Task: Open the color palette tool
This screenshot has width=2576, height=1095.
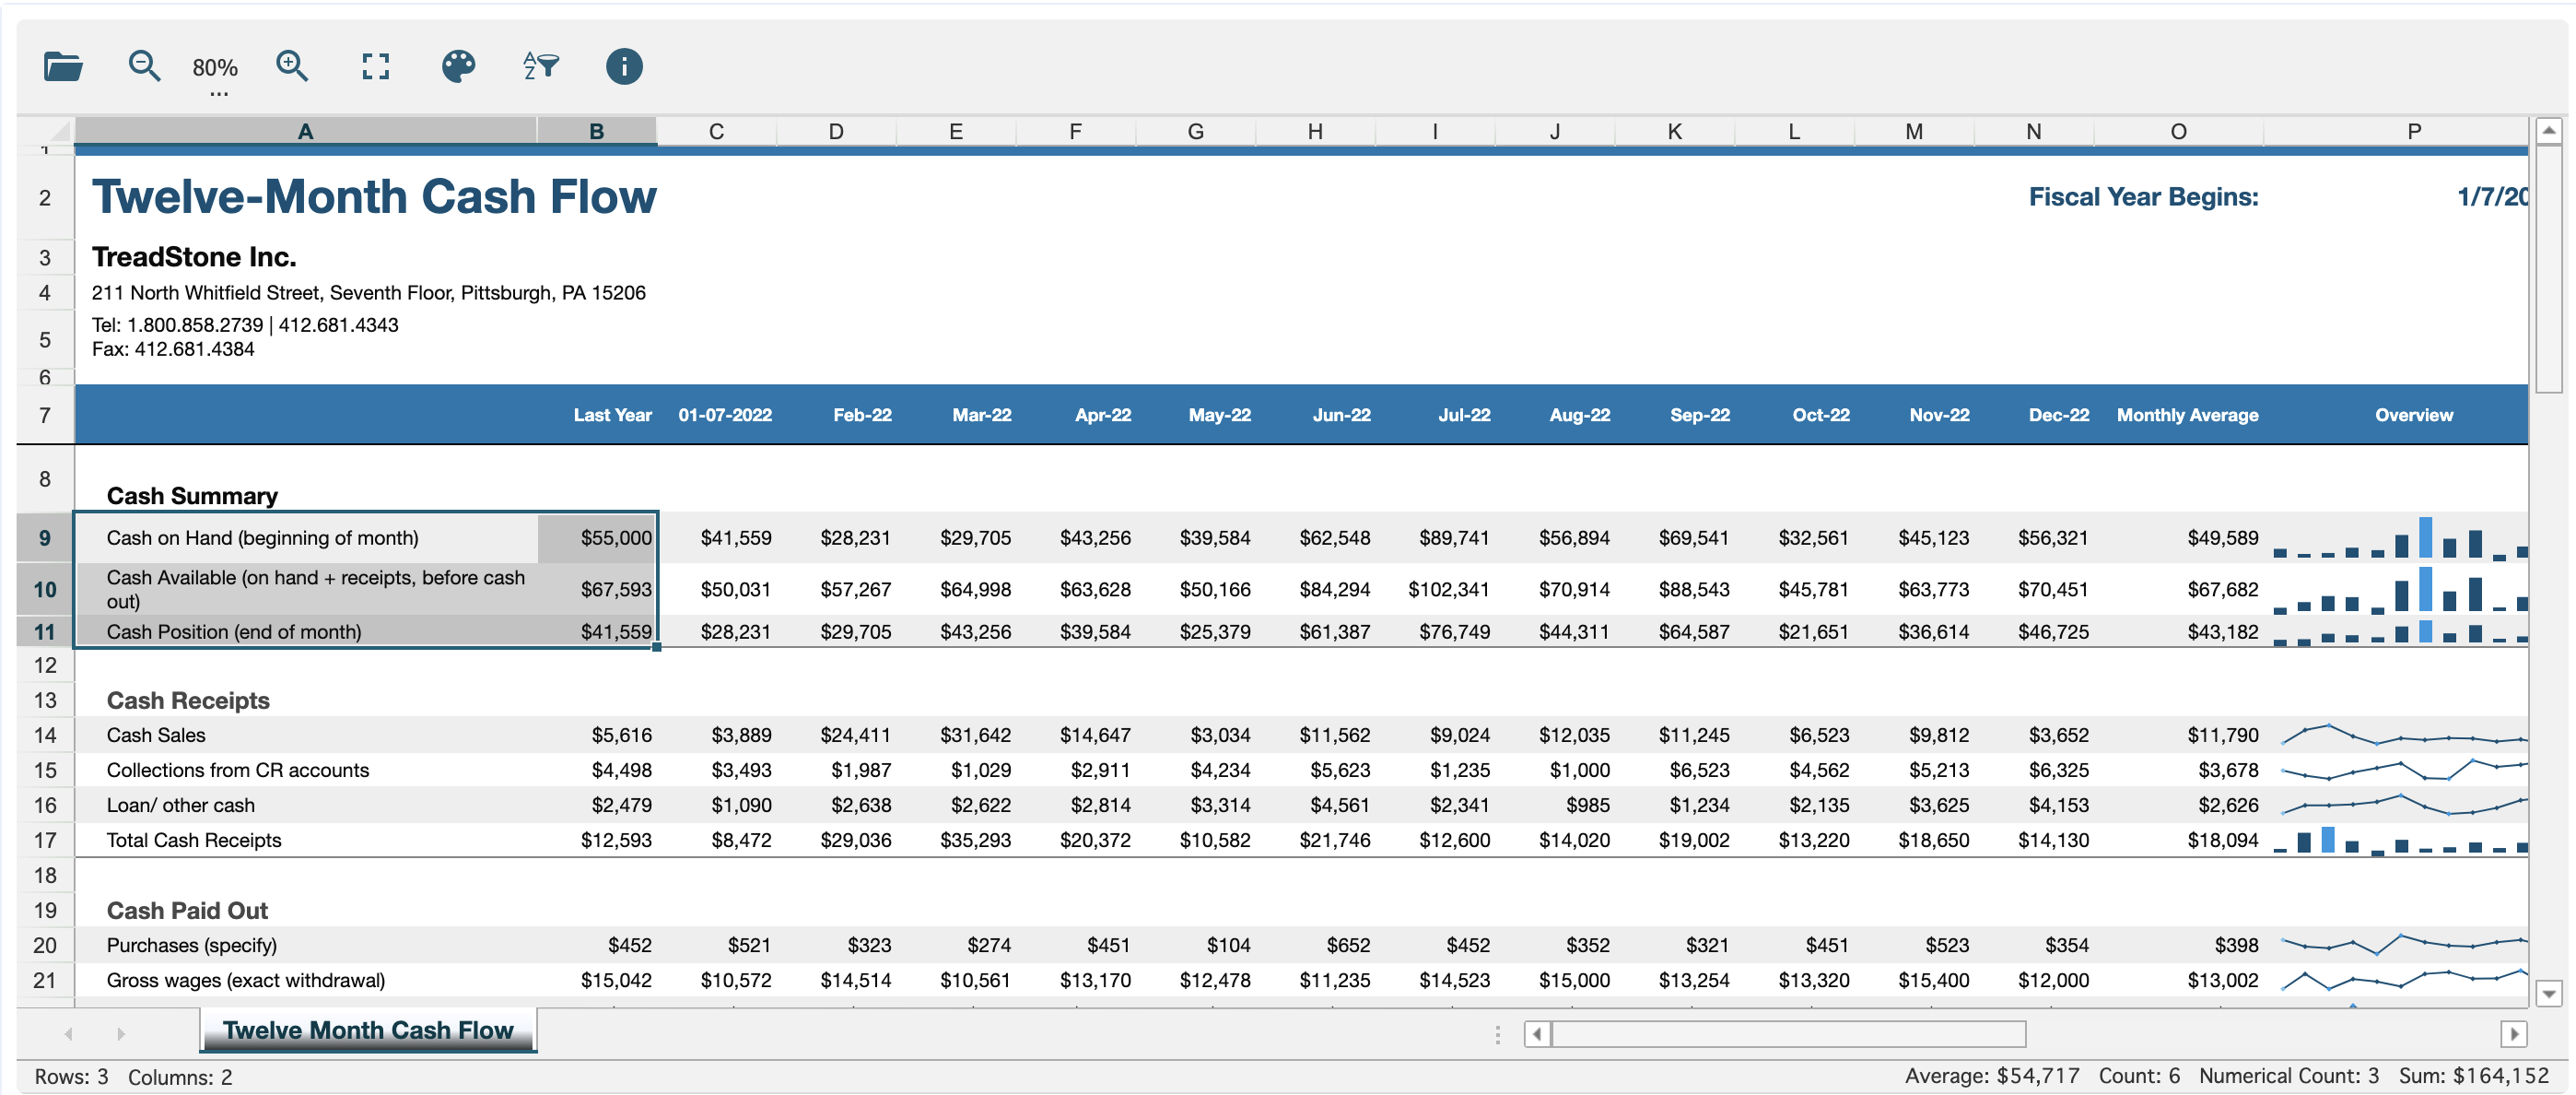Action: [457, 66]
